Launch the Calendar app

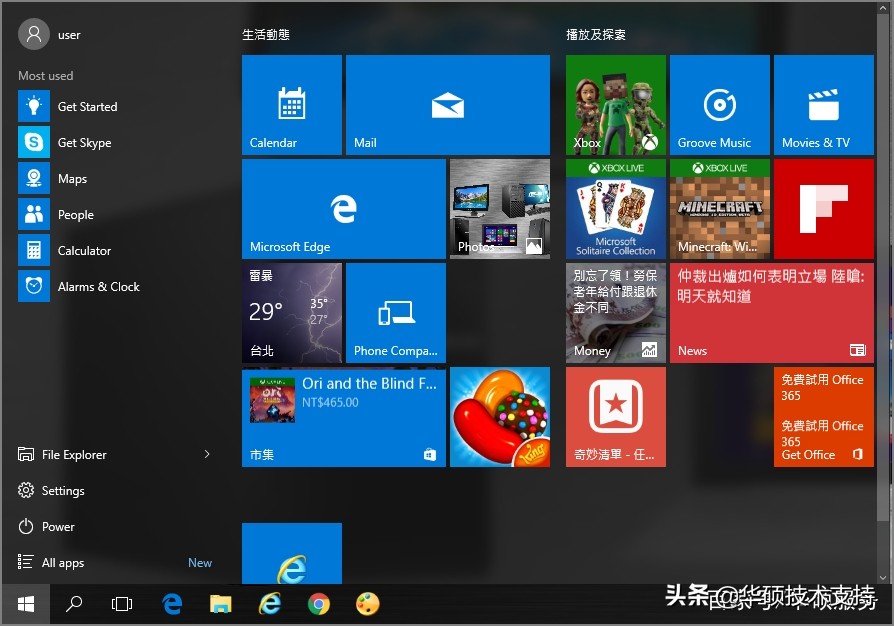pos(291,104)
